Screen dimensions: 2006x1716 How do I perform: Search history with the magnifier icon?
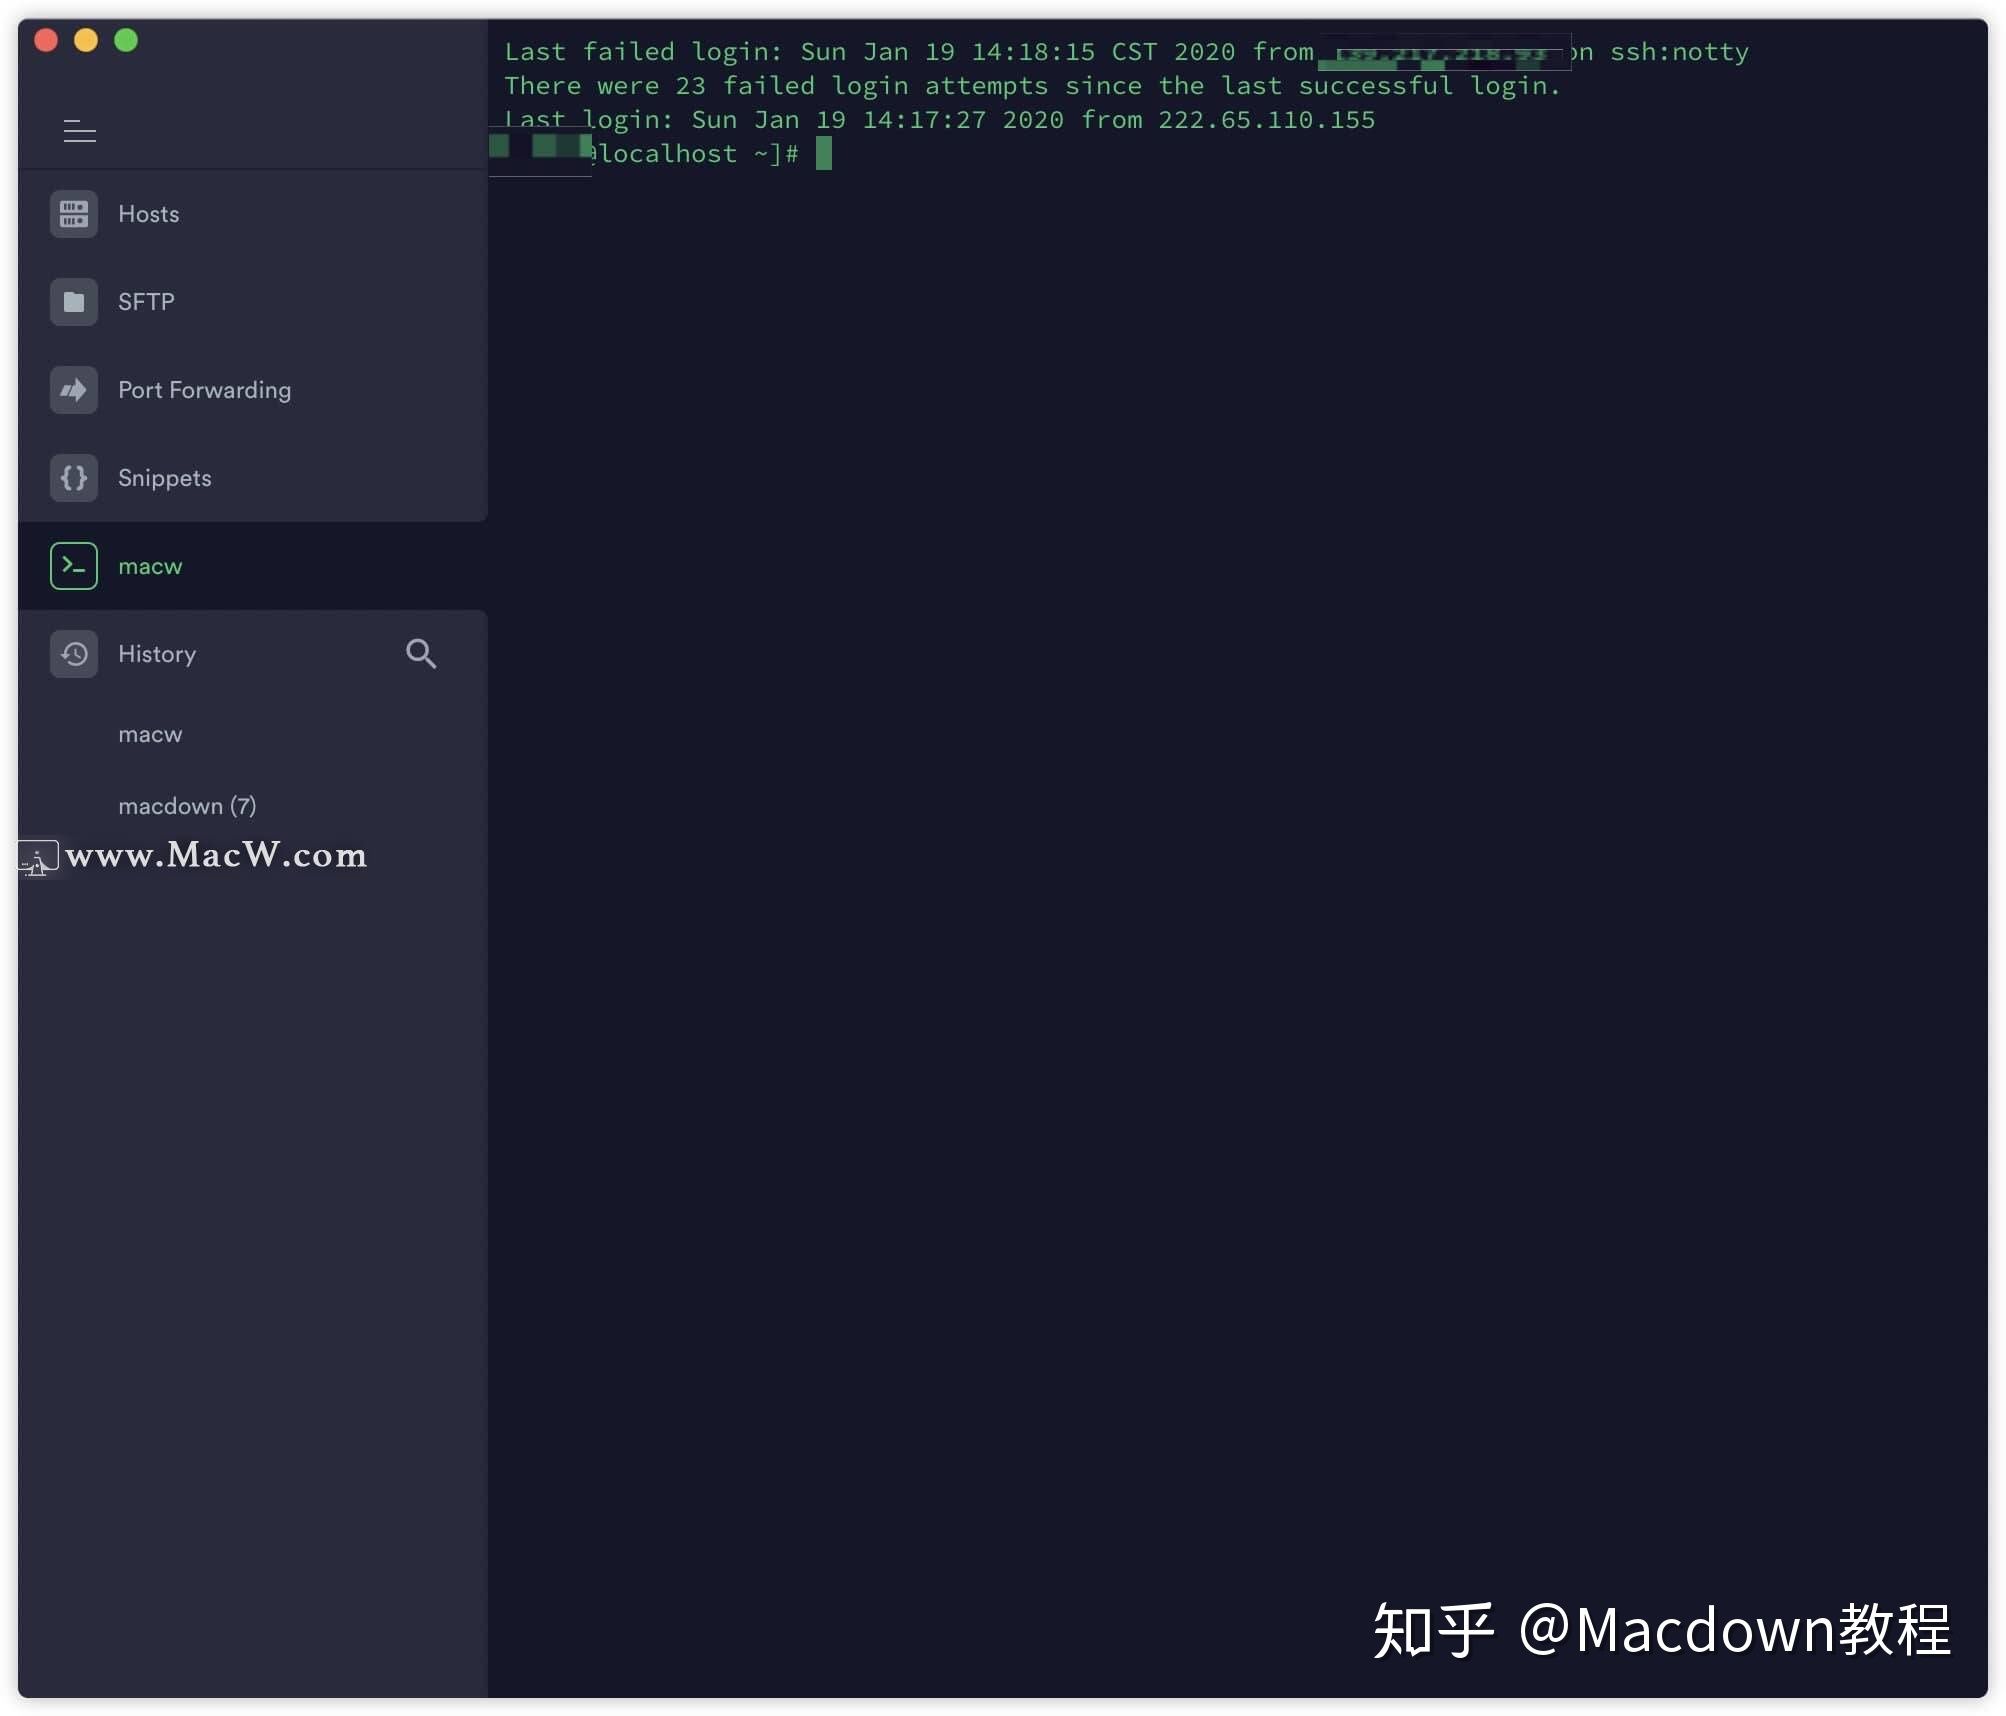click(x=421, y=654)
